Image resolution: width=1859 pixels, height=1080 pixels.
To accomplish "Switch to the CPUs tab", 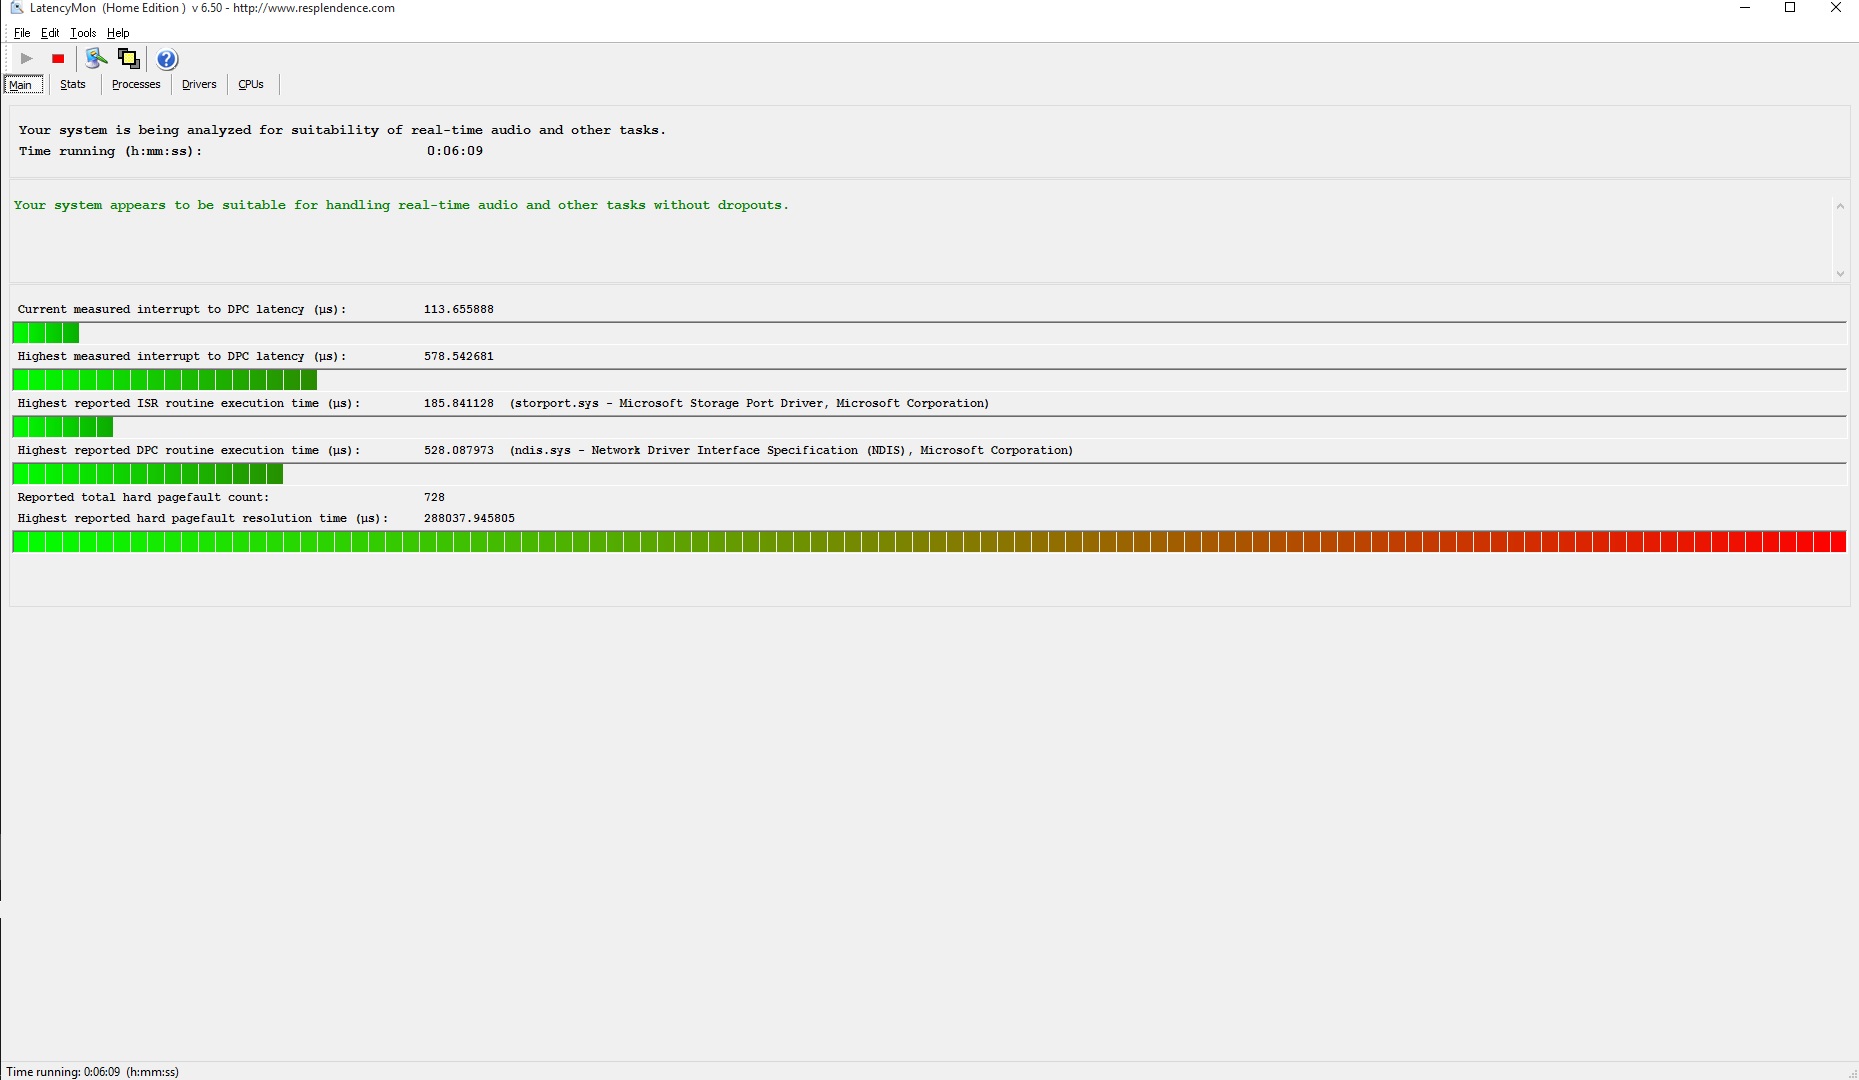I will click(x=251, y=85).
